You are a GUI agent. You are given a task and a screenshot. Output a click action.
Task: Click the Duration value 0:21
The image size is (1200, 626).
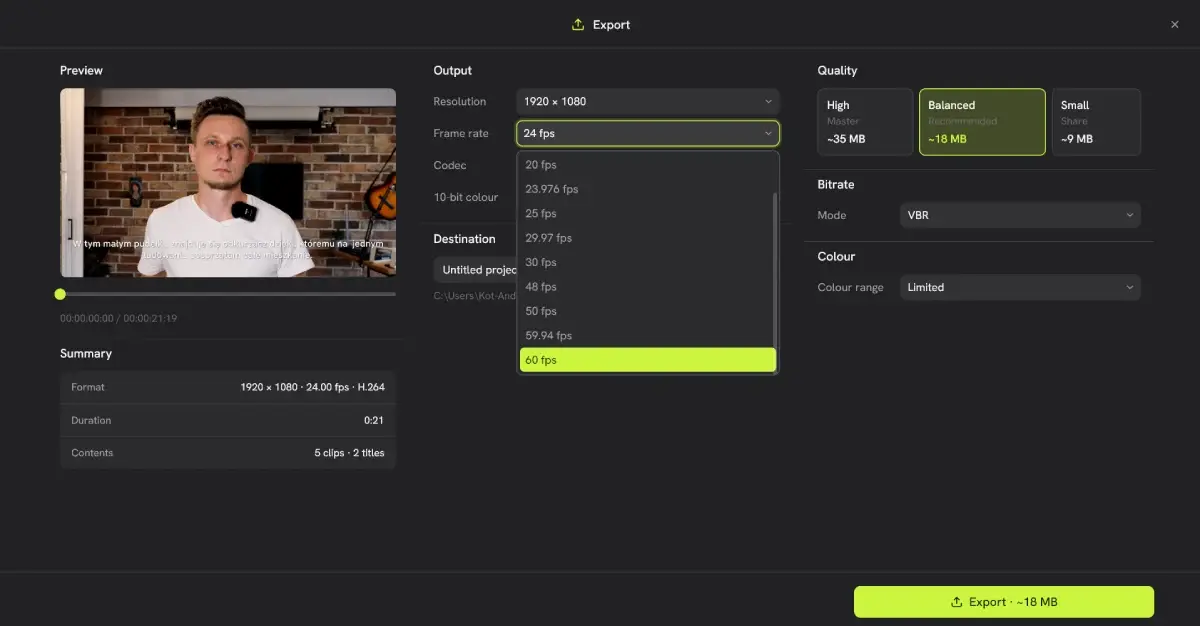point(374,420)
